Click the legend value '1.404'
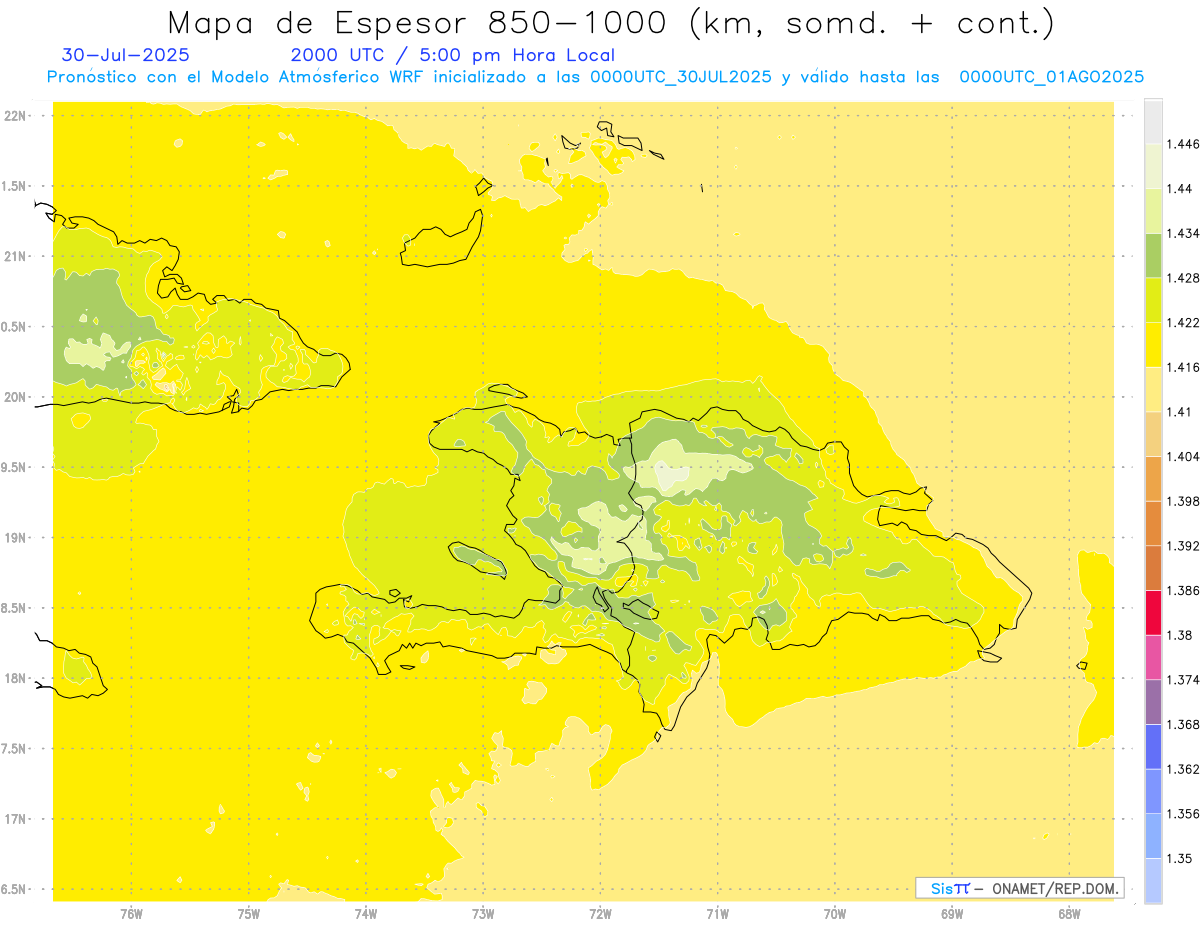1200x927 pixels. [1183, 457]
